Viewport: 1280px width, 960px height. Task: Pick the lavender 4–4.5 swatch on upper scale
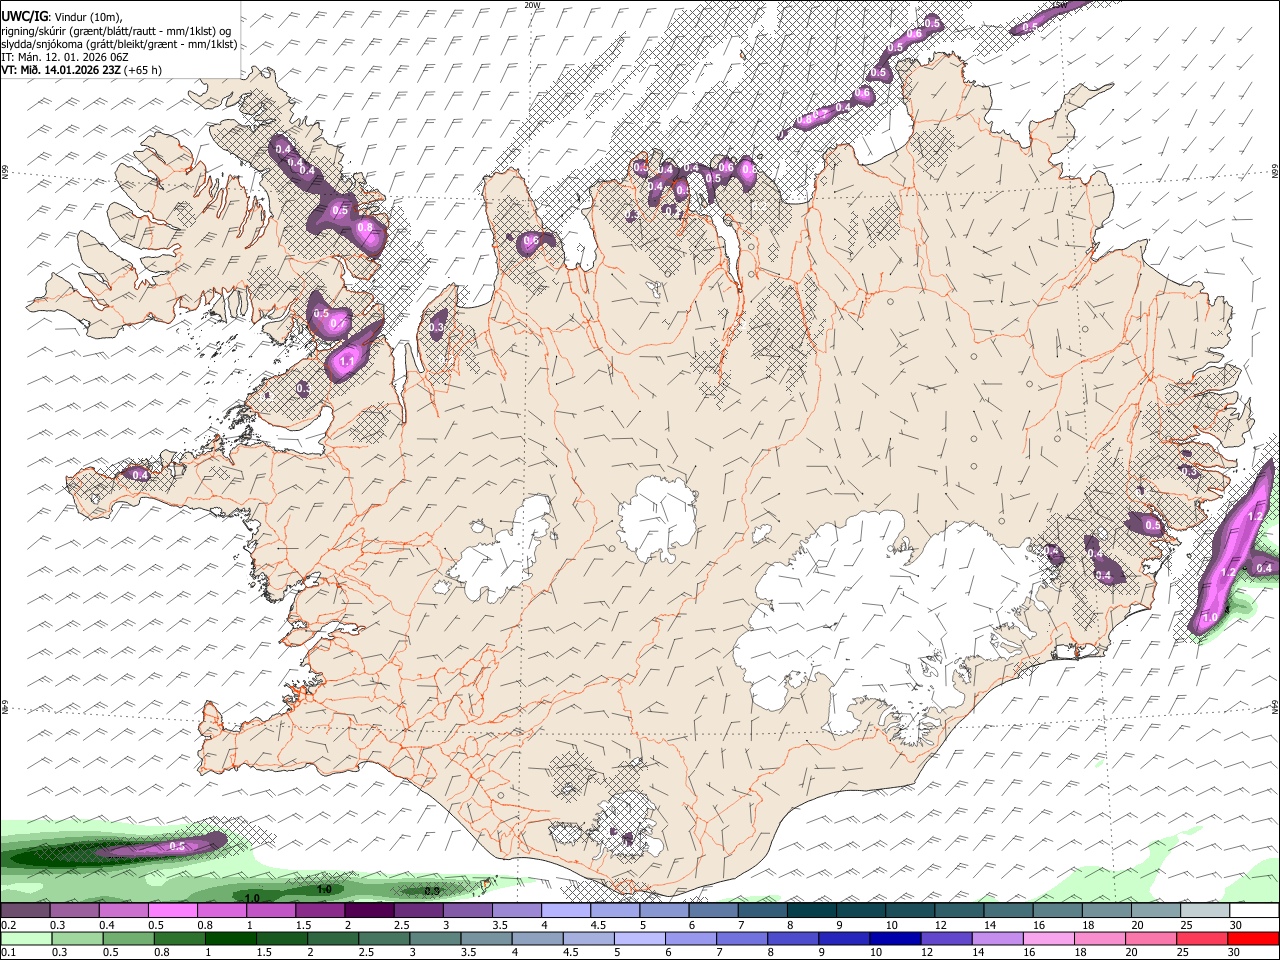pos(566,911)
